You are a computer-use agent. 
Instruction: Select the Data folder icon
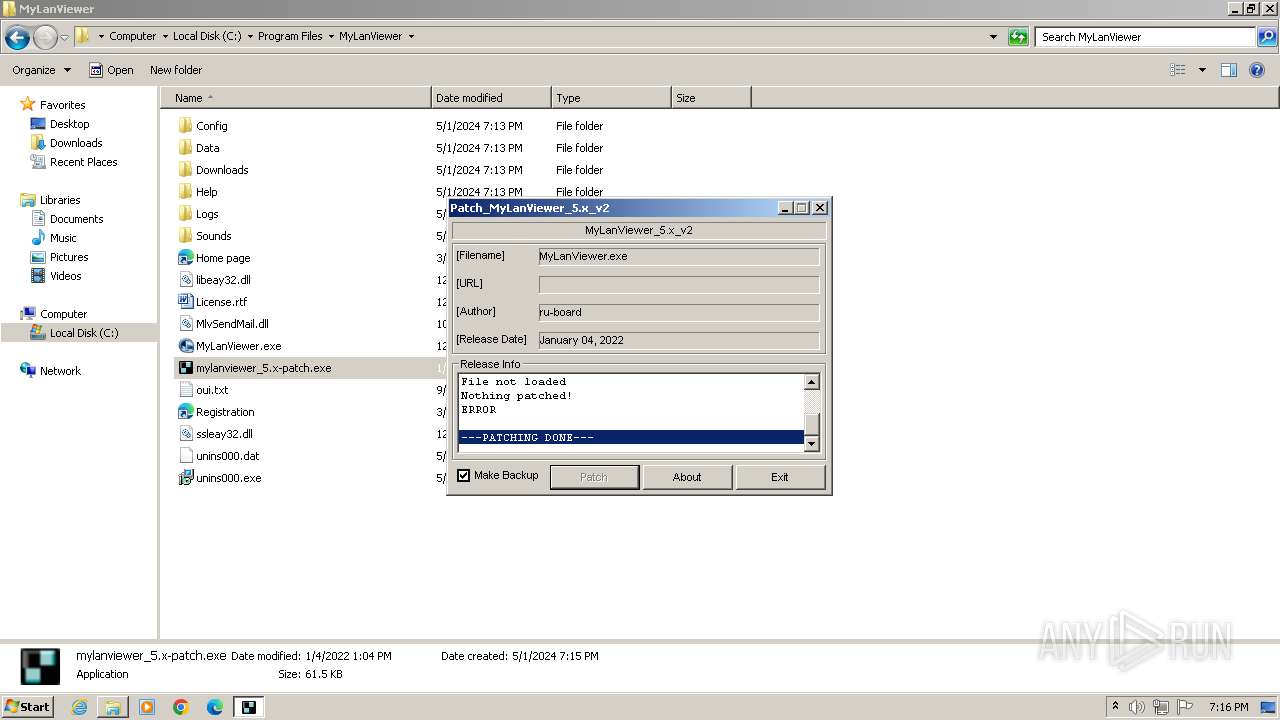pos(185,148)
